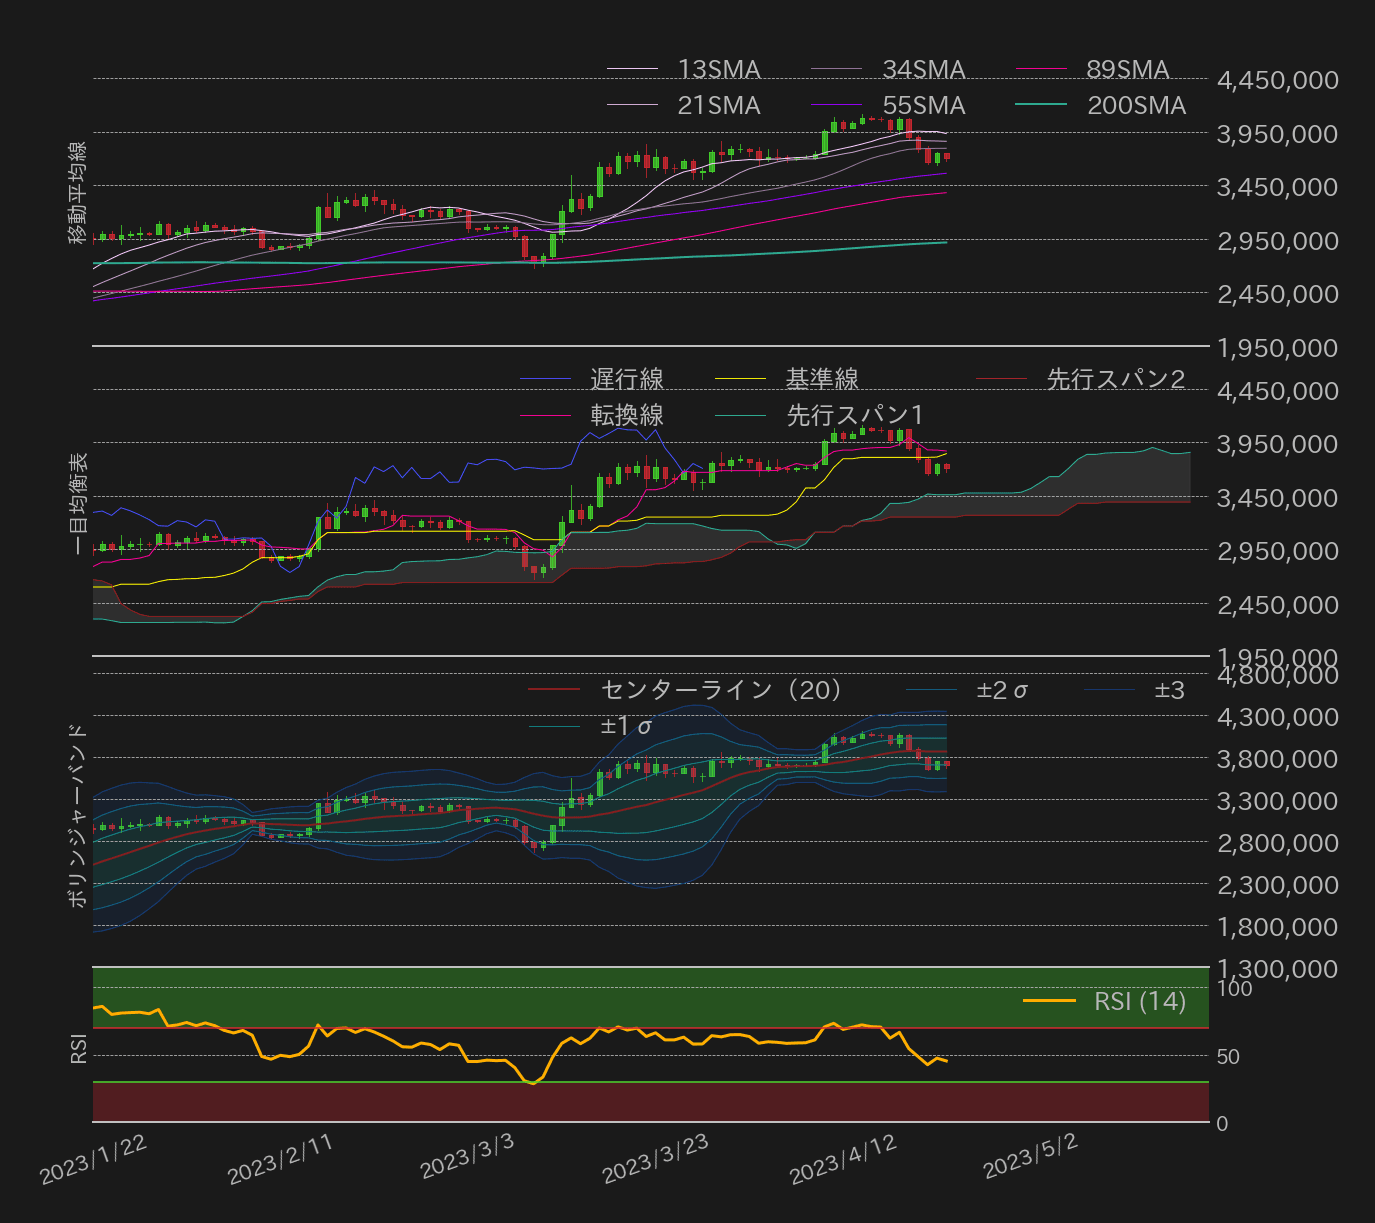Select the 34SMA legend line marker
1375x1223 pixels.
point(838,70)
